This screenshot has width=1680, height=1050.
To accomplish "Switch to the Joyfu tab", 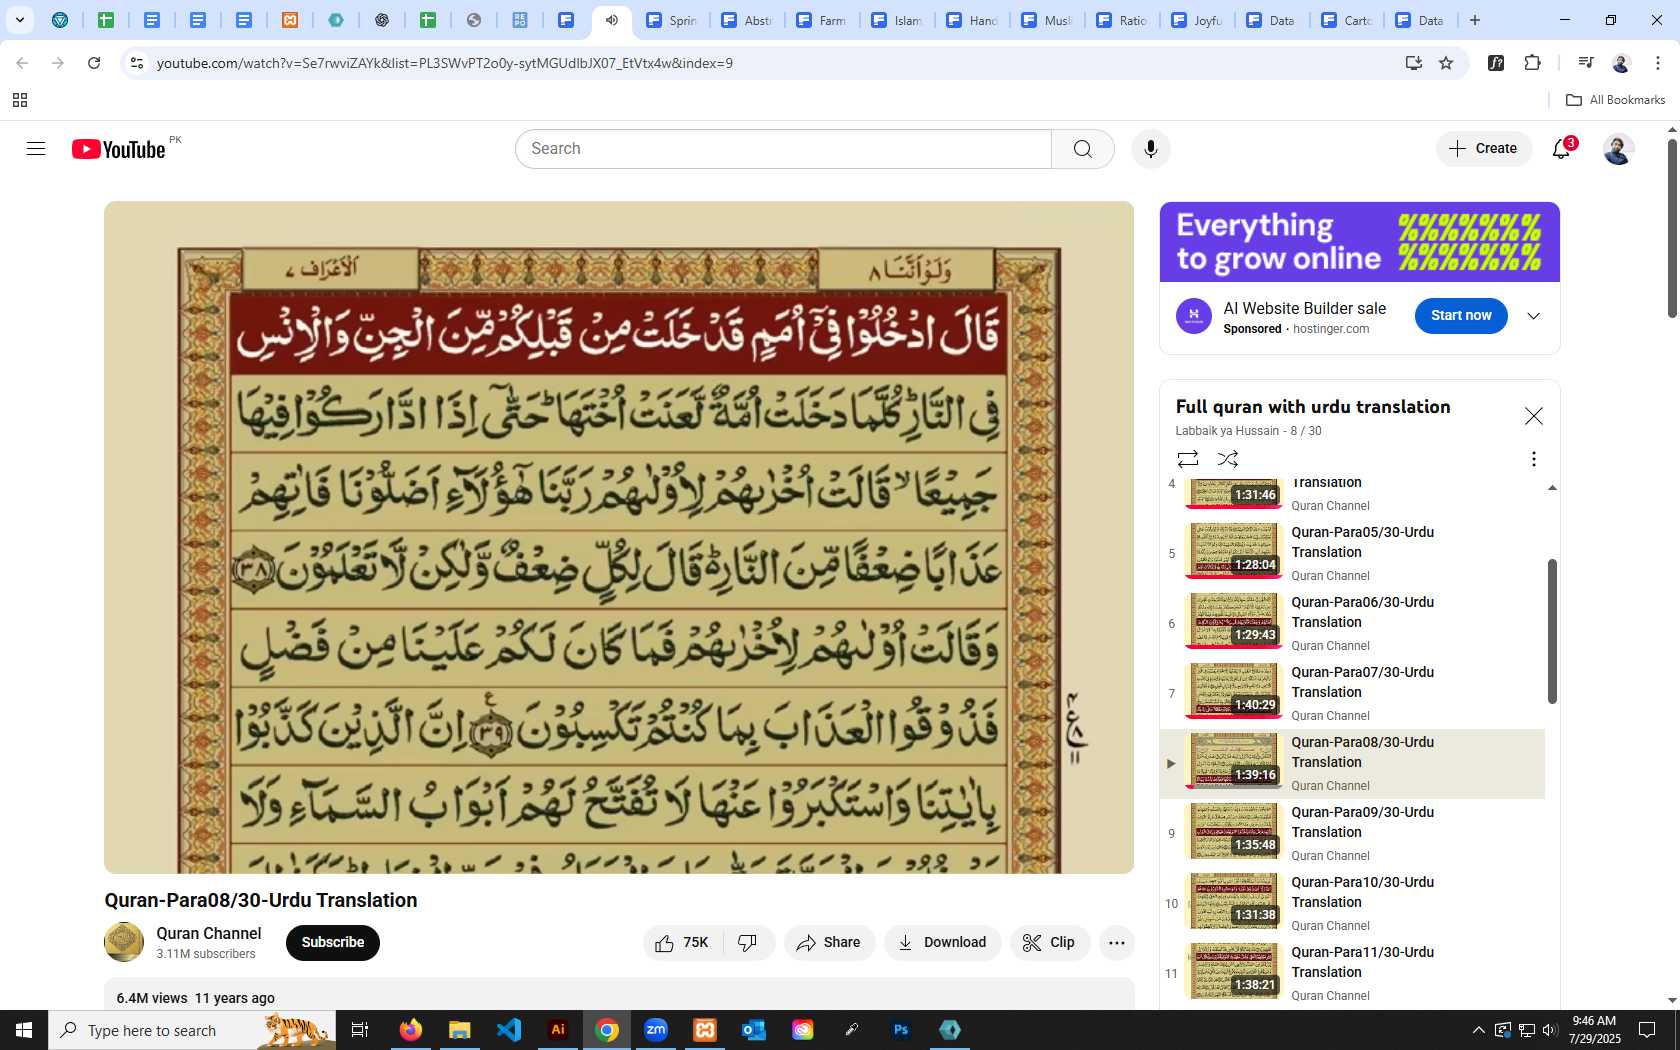I will 1197,20.
